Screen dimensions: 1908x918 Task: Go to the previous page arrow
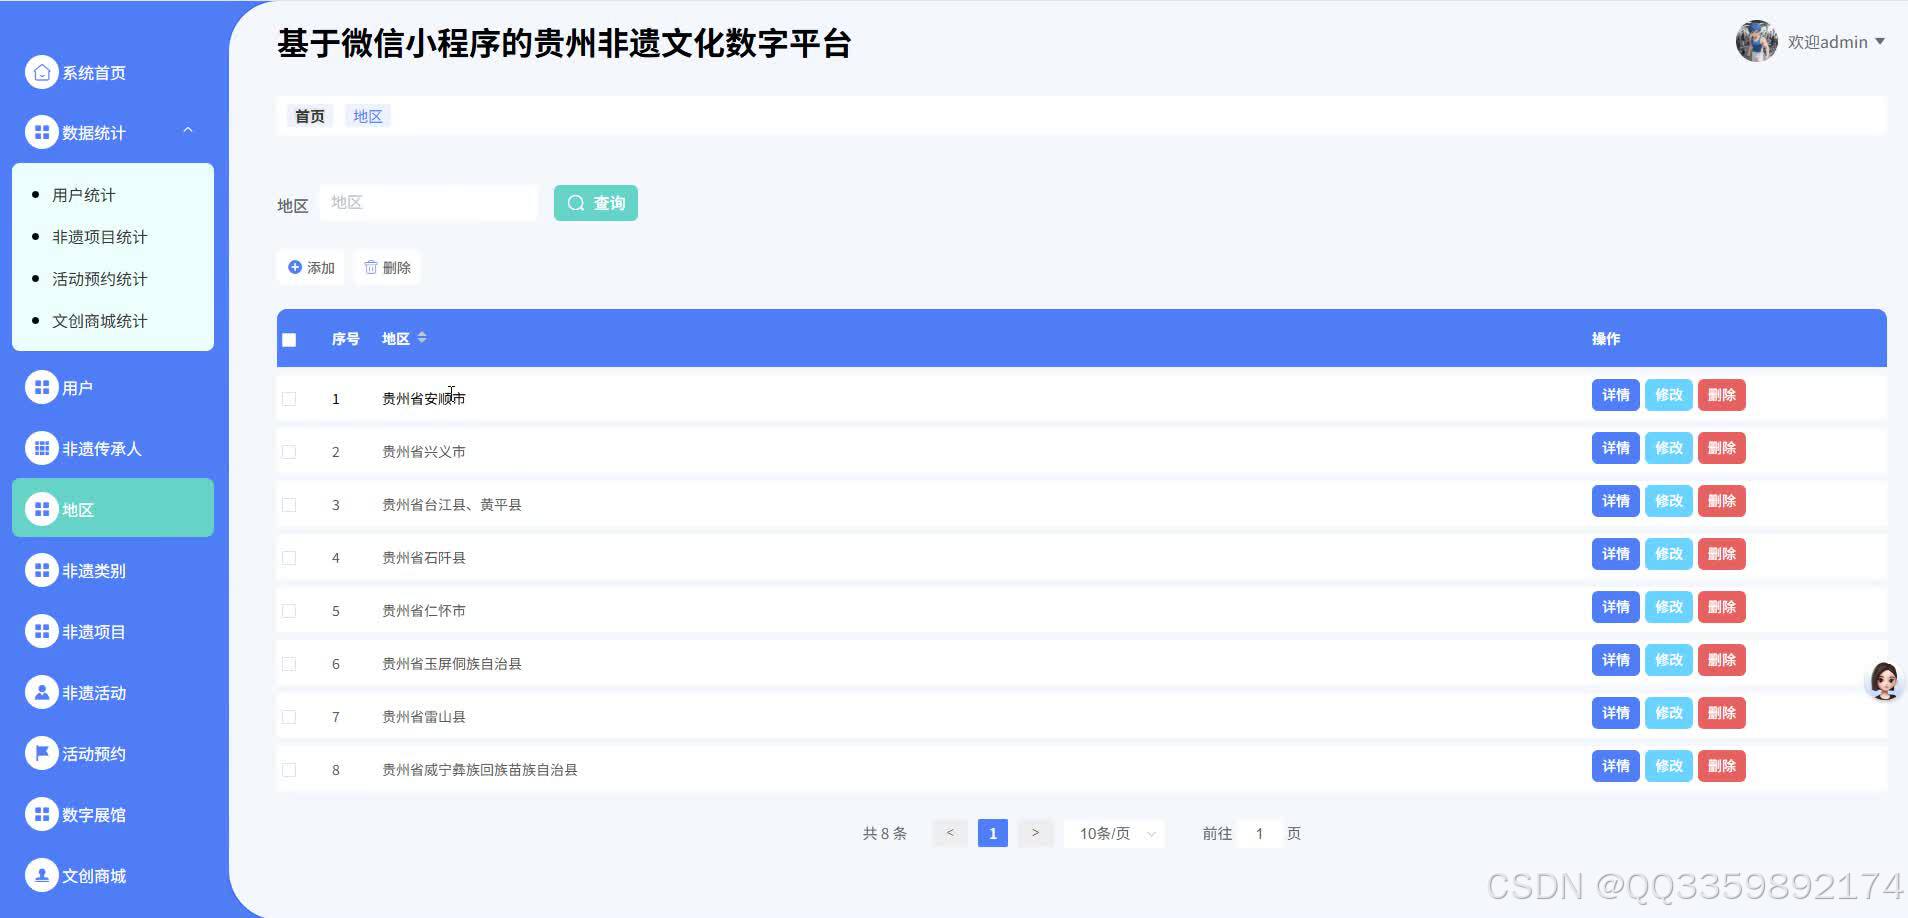[950, 833]
